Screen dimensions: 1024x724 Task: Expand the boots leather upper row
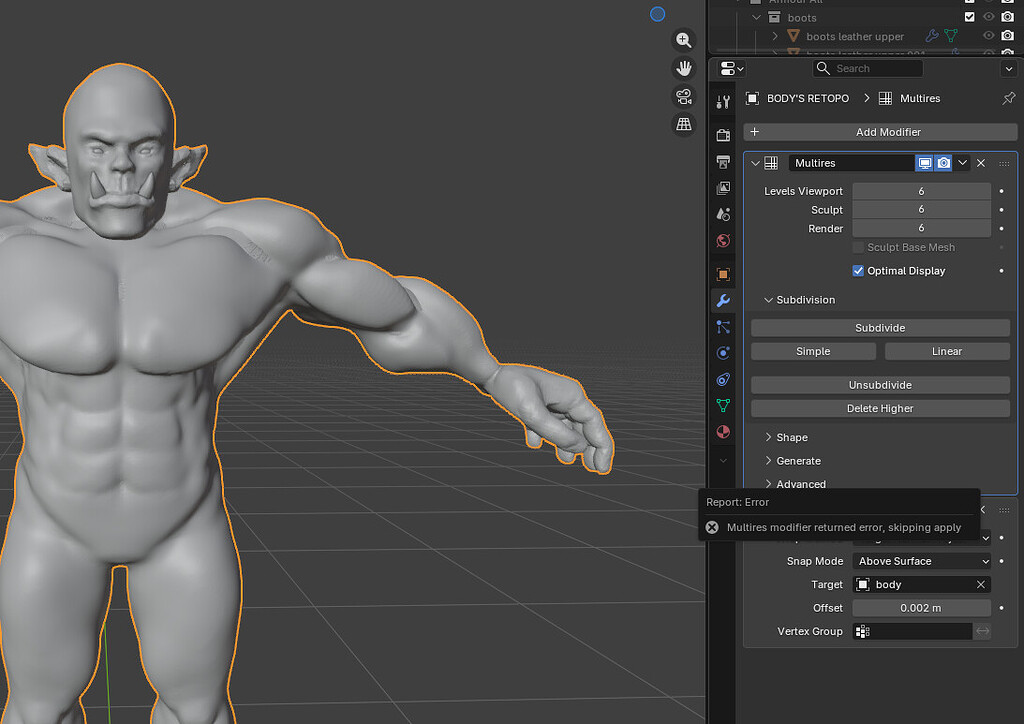point(775,36)
